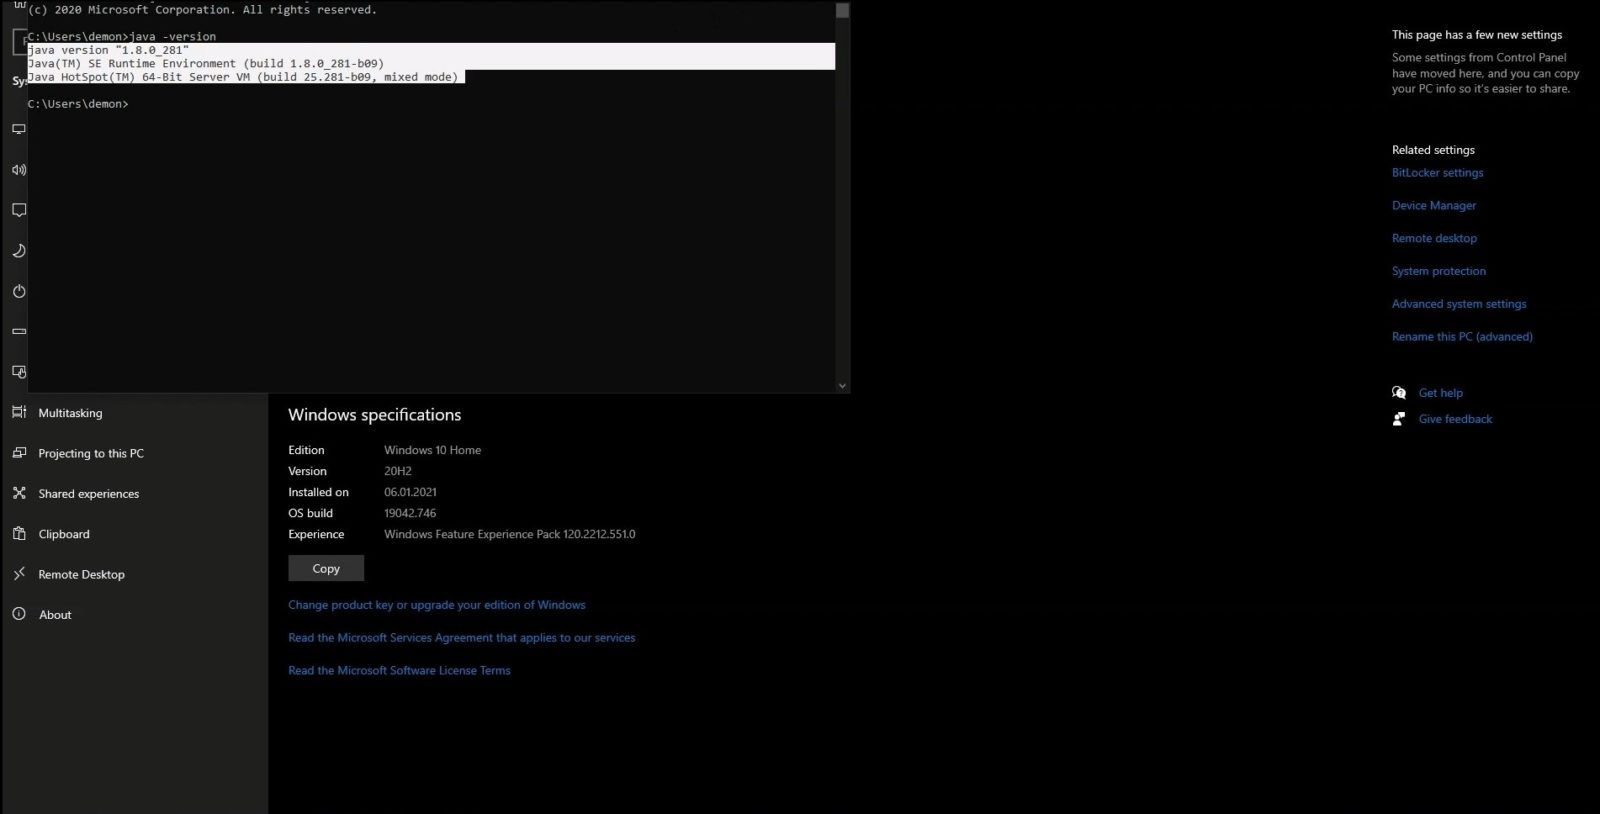The image size is (1600, 814).
Task: Click the C:\Users\demon> prompt line
Action: tap(78, 104)
